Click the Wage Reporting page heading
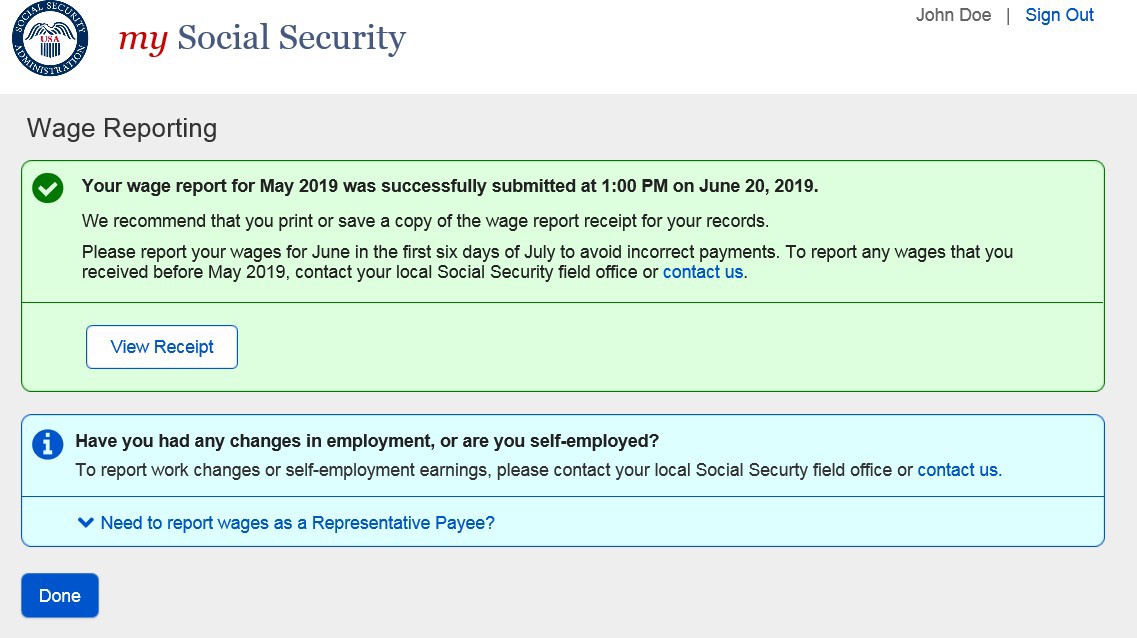 click(122, 128)
